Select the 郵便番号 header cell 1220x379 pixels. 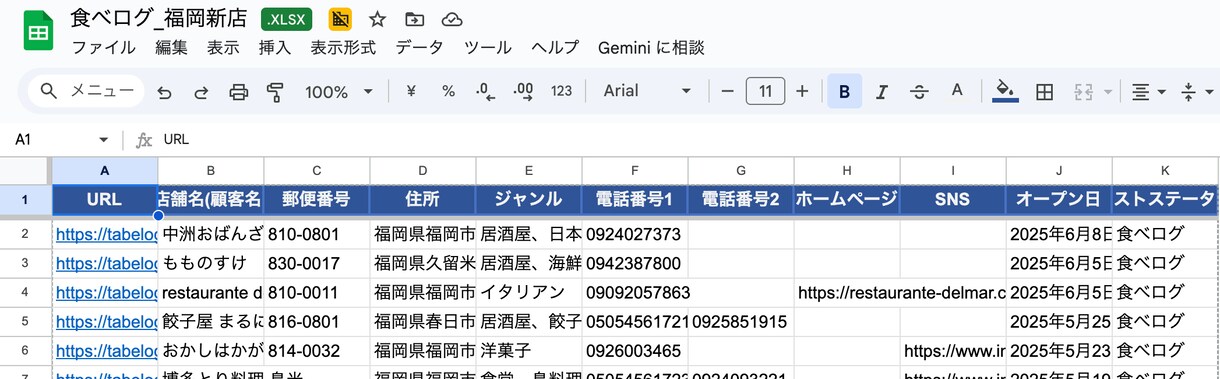point(317,199)
